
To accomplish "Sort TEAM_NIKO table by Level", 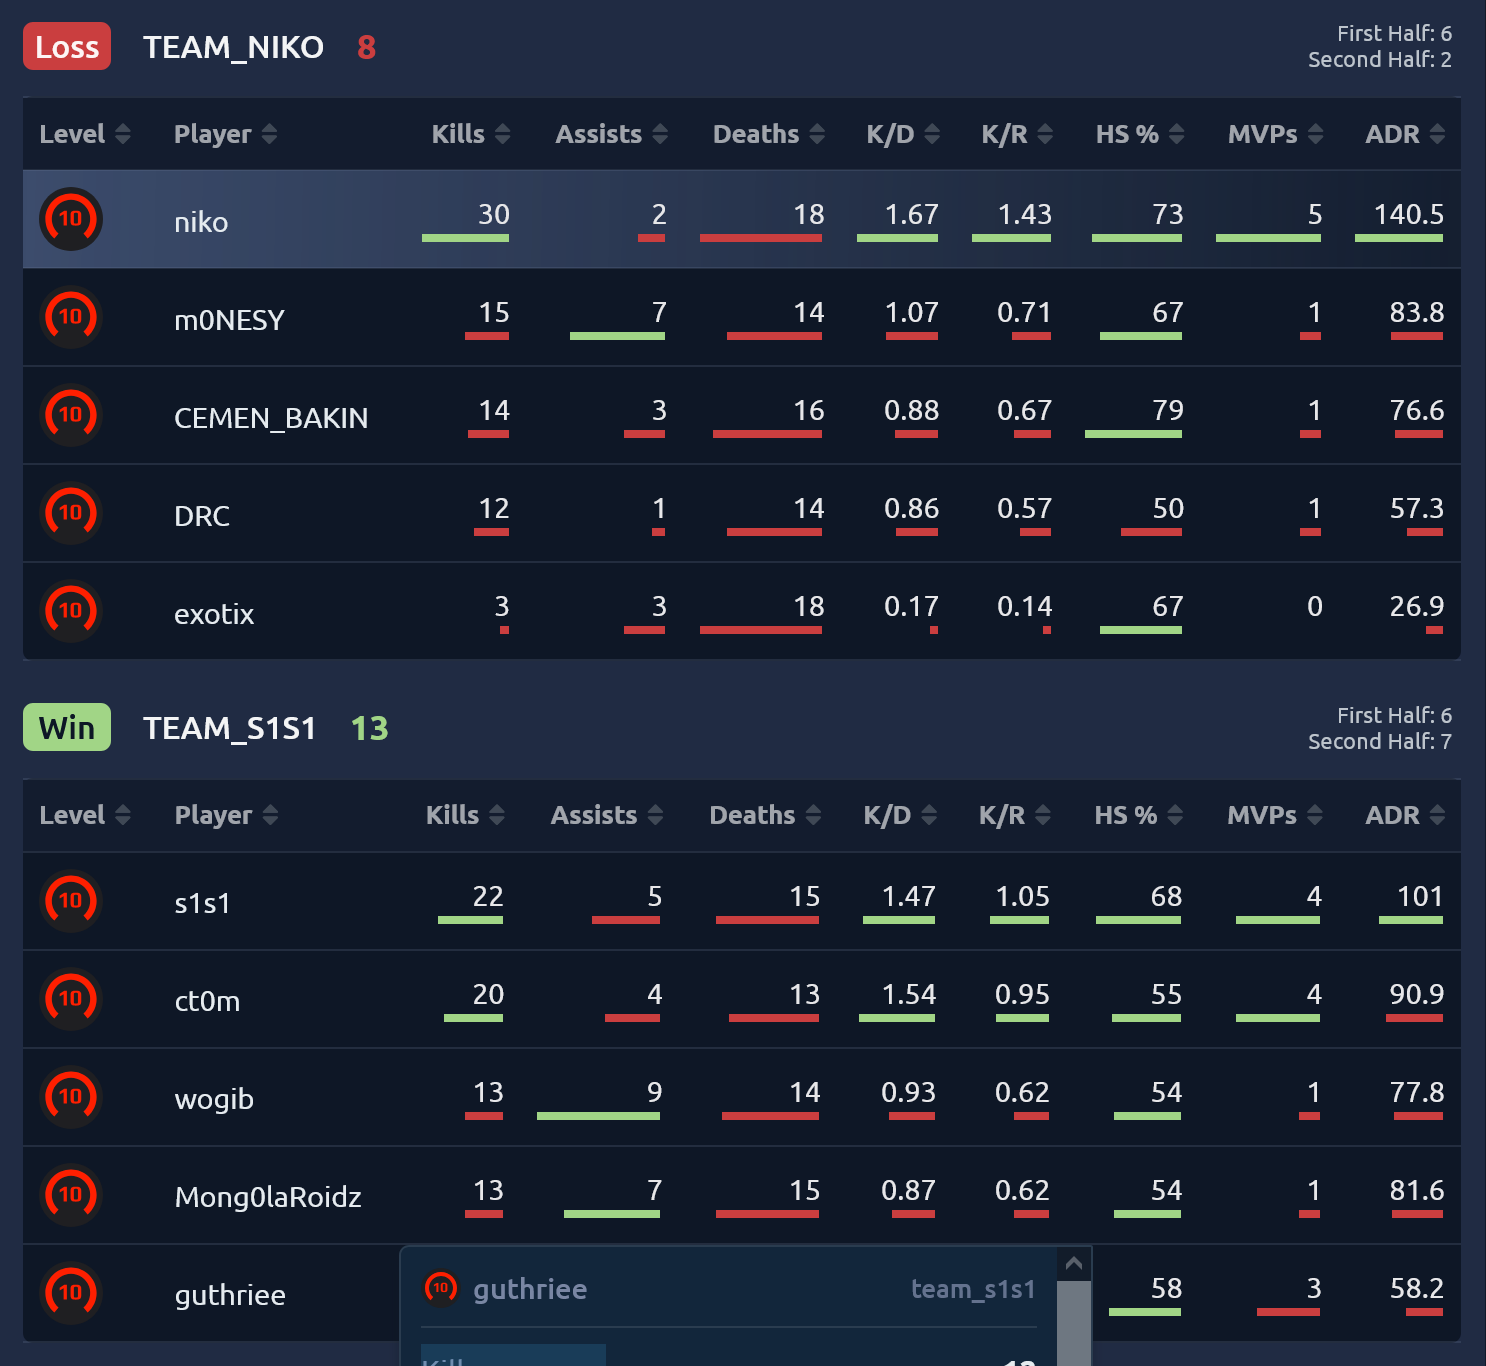I will (85, 134).
